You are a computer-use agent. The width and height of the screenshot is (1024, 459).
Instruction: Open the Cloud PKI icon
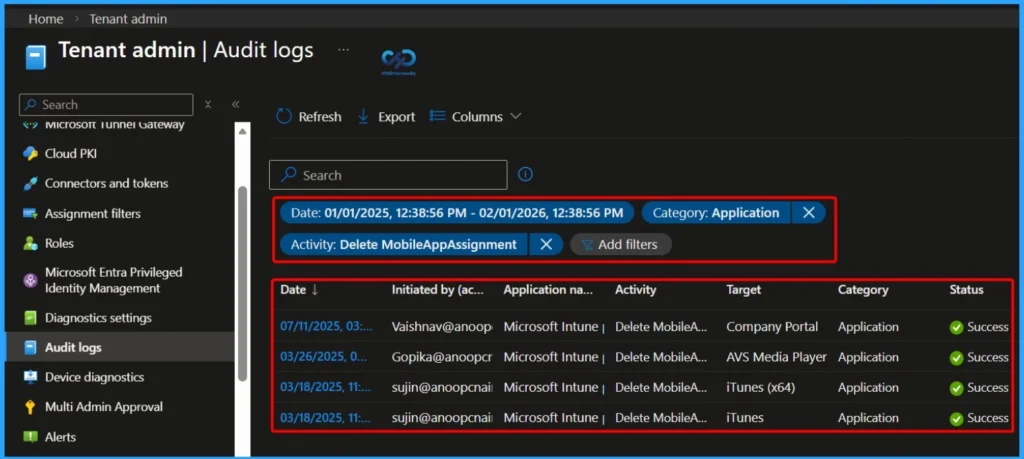[x=30, y=154]
